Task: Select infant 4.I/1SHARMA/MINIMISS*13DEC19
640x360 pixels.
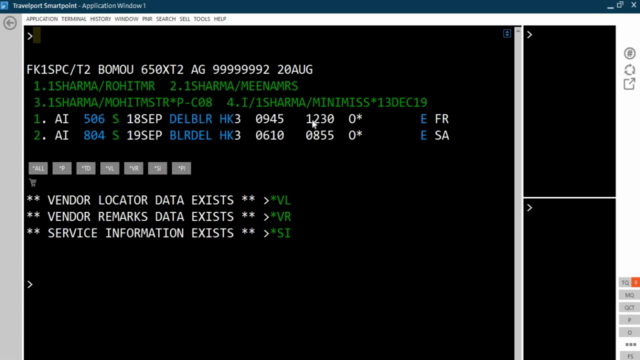Action: tap(327, 102)
